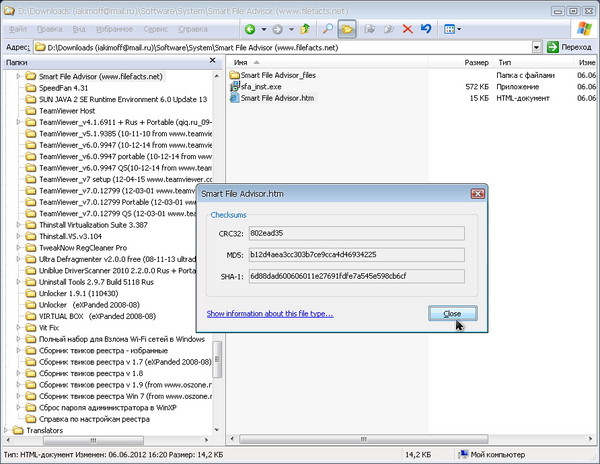Click the Размер column header
This screenshot has height=464, width=600.
476,62
